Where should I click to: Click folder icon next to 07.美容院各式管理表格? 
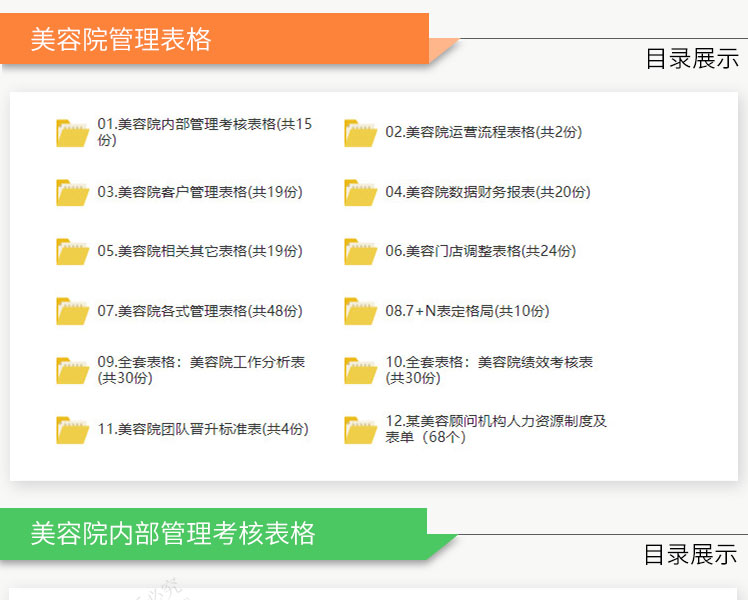coord(73,311)
